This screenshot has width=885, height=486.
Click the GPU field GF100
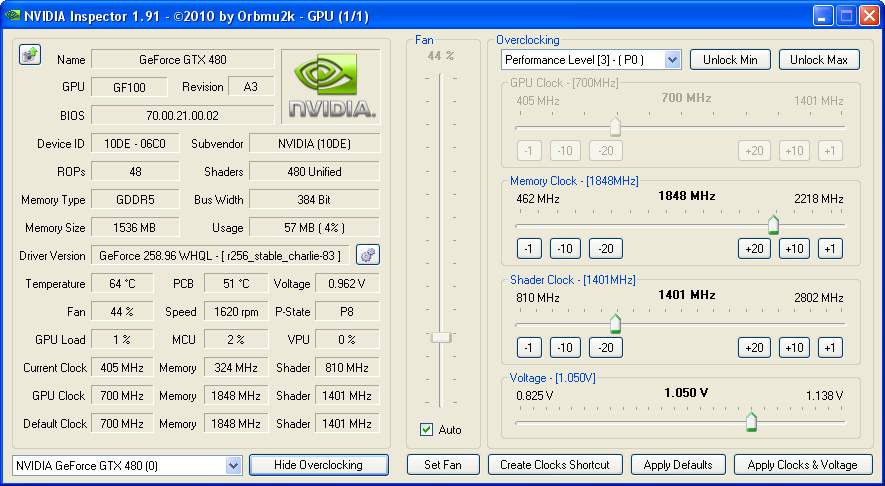pos(129,87)
